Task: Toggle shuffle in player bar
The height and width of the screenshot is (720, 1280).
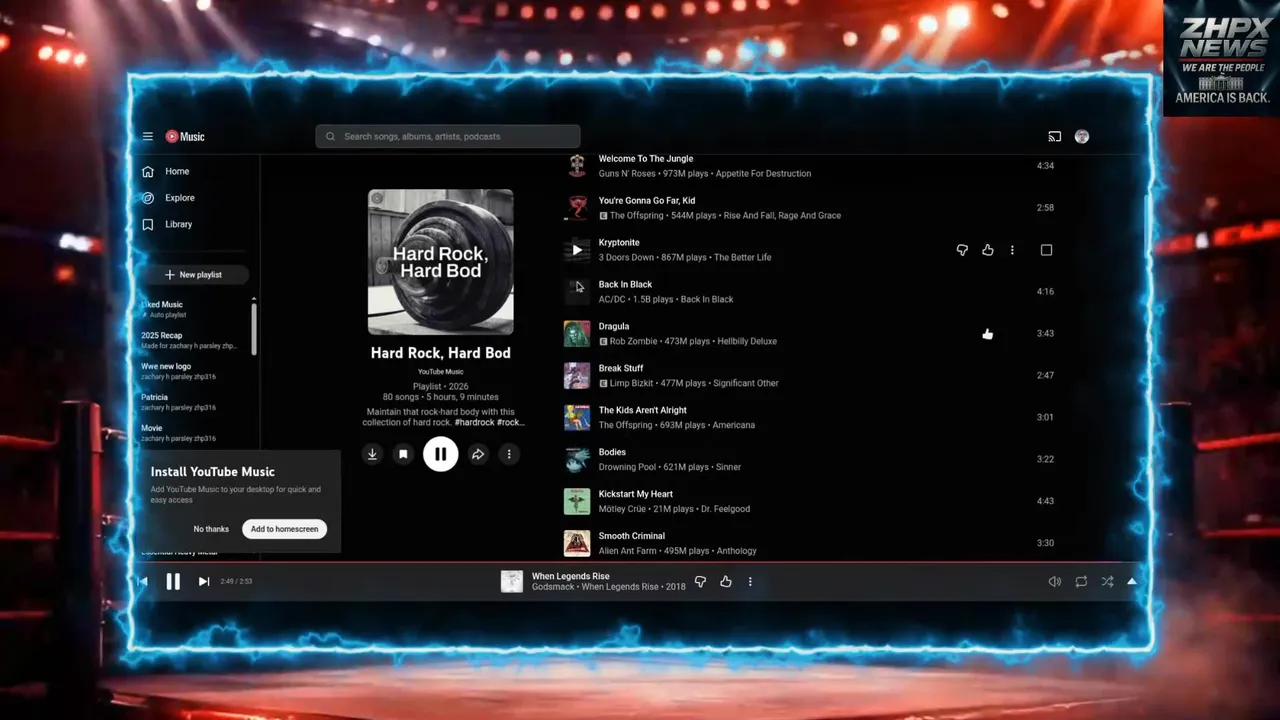Action: click(1107, 581)
